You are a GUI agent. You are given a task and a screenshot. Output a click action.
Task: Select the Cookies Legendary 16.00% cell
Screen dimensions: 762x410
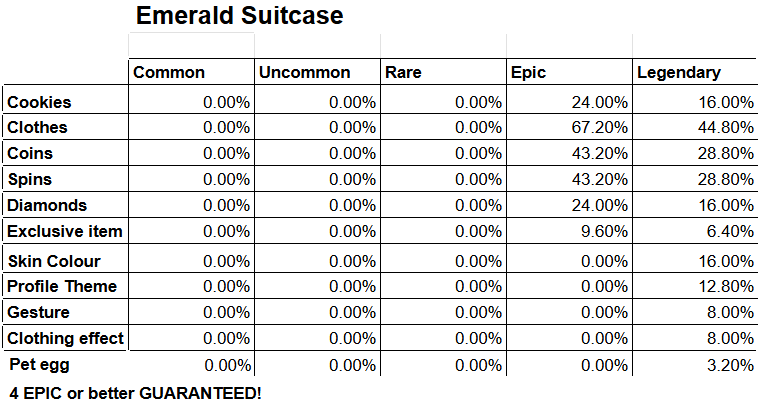coord(726,102)
